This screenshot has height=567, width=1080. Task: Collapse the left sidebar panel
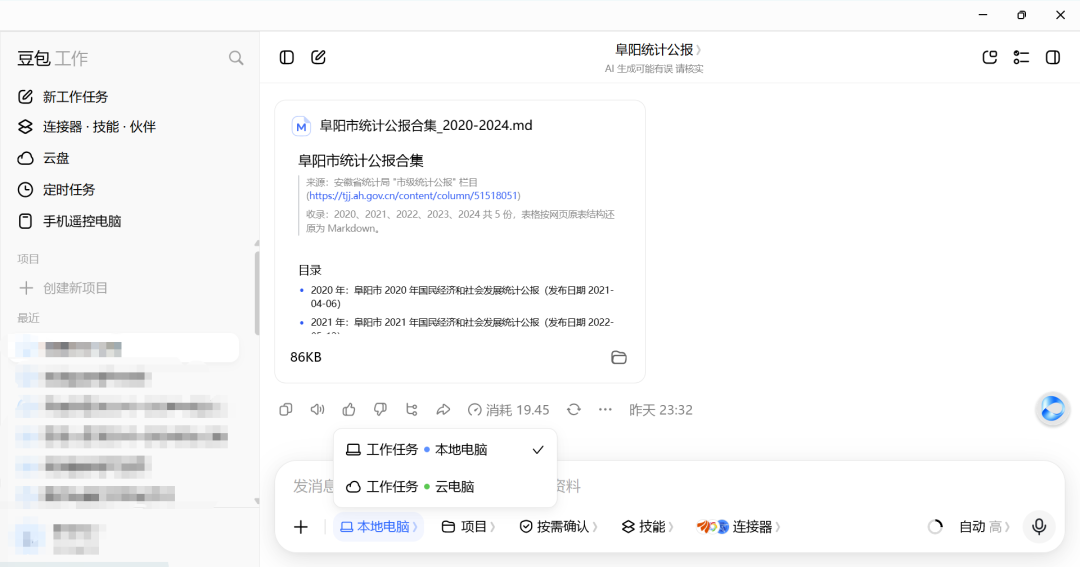tap(287, 57)
